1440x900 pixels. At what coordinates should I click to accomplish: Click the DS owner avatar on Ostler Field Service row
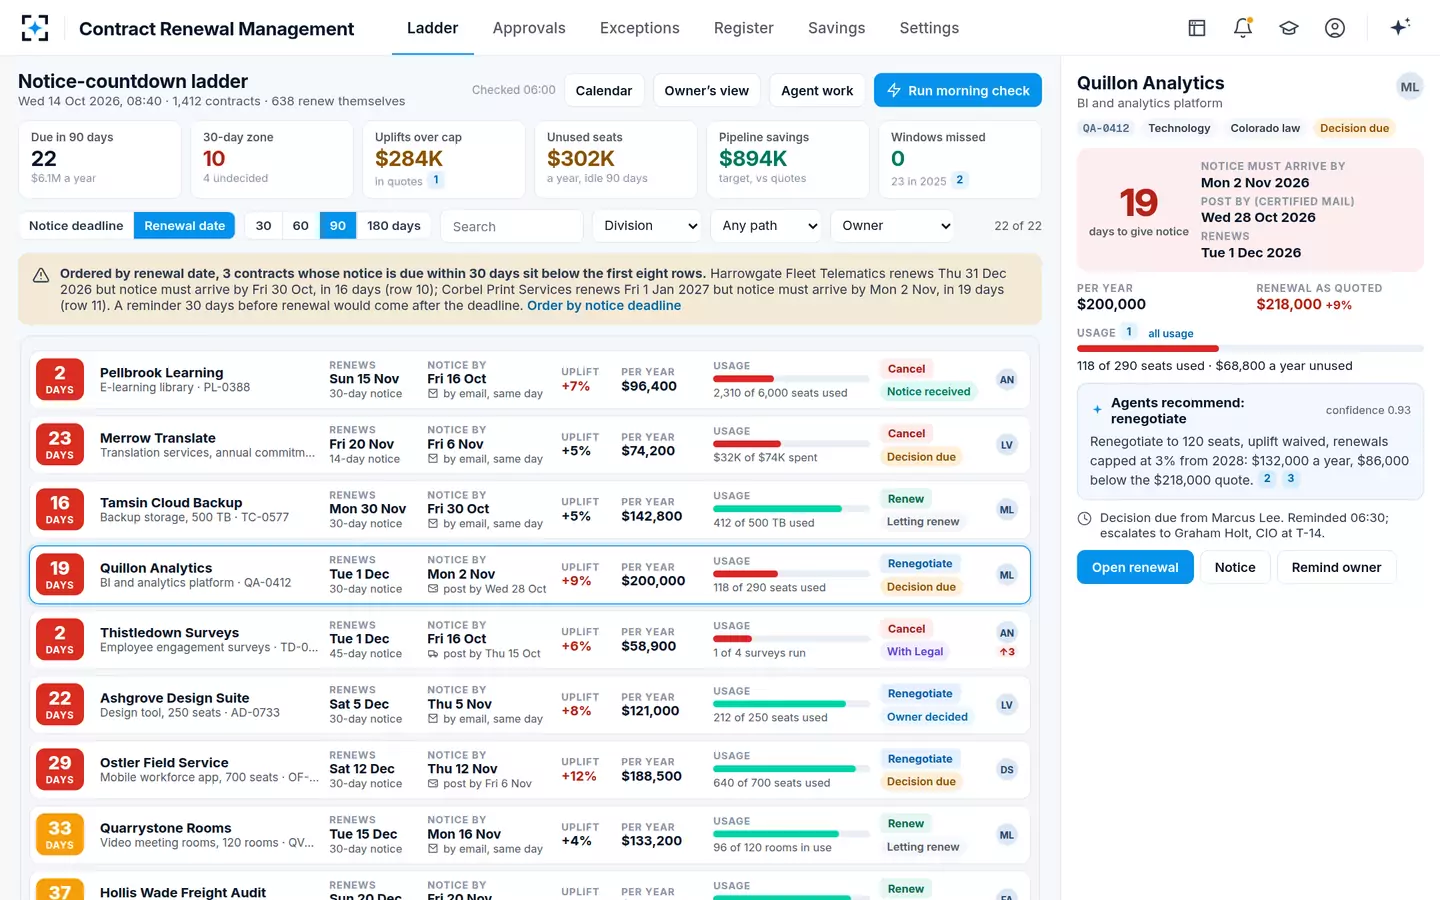pos(1007,770)
